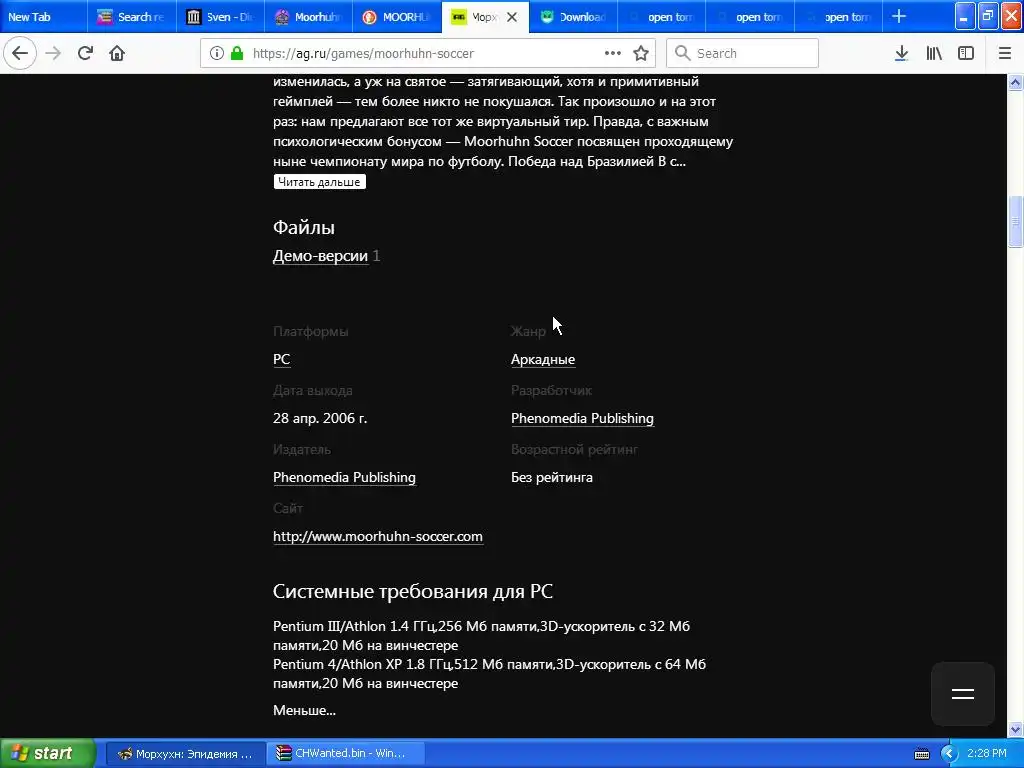Click the green secure connection padlock
1024x768 pixels.
pyautogui.click(x=237, y=53)
